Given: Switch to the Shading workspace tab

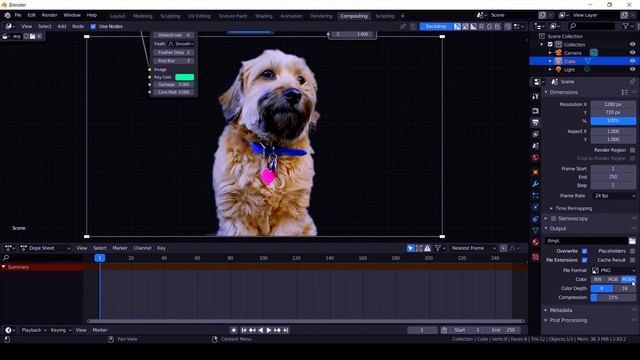Looking at the screenshot, I should pyautogui.click(x=264, y=16).
